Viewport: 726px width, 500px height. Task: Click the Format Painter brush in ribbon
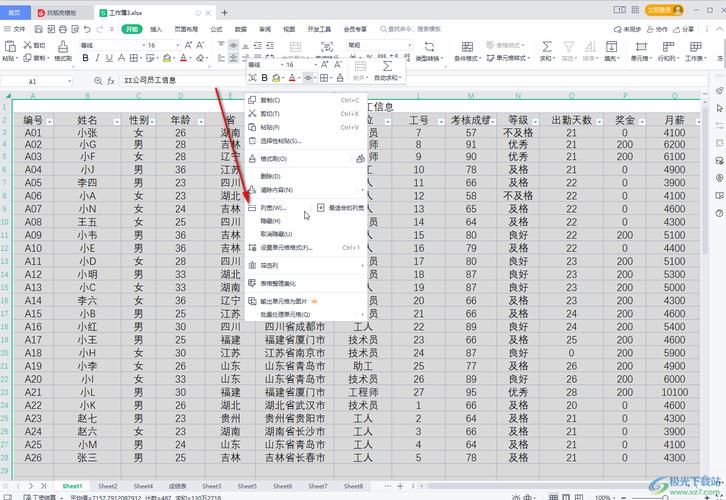(x=63, y=46)
